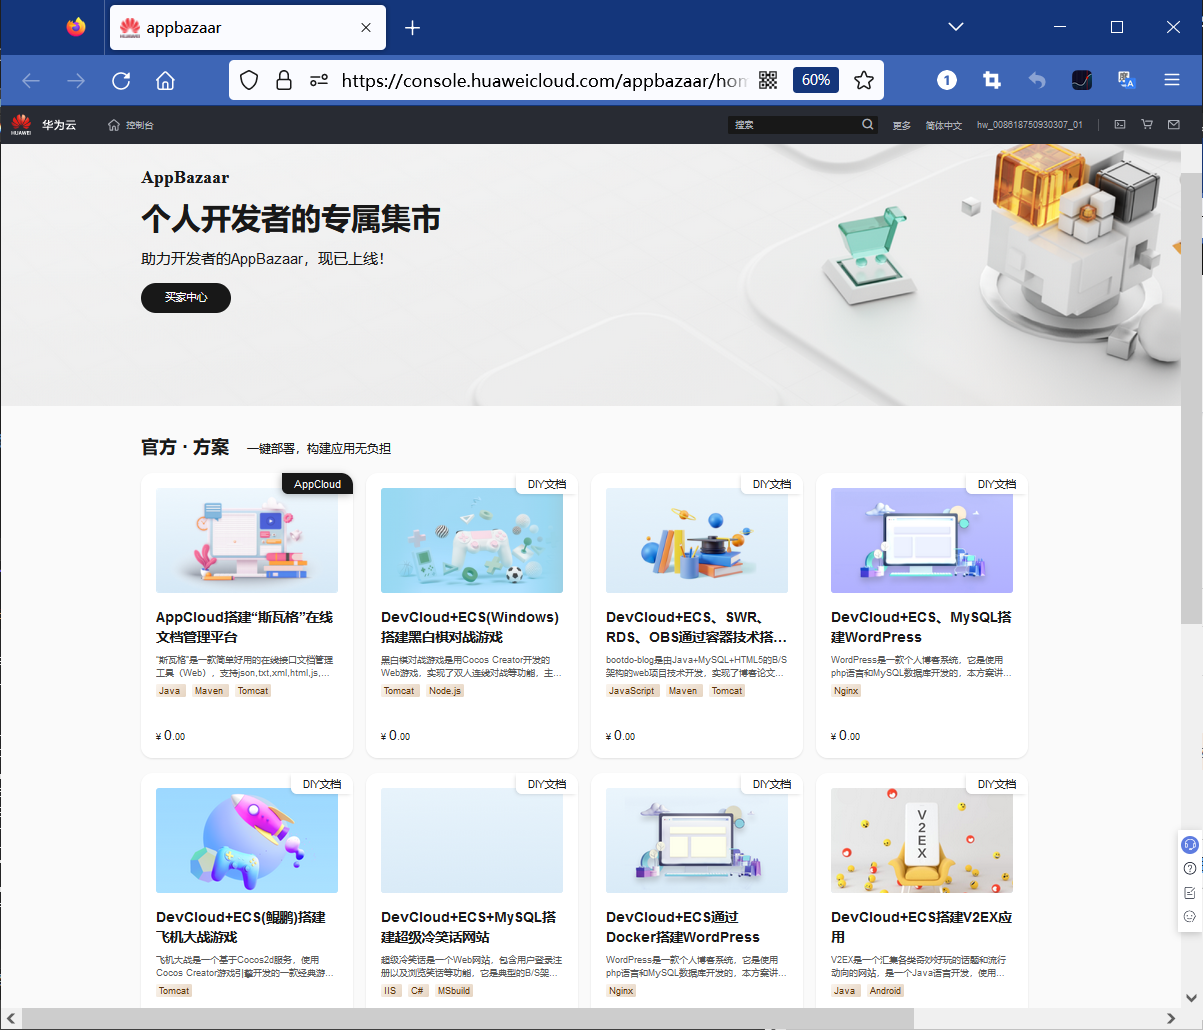The height and width of the screenshot is (1030, 1203).
Task: Click the Huawei Cloud logo
Action: (x=22, y=124)
